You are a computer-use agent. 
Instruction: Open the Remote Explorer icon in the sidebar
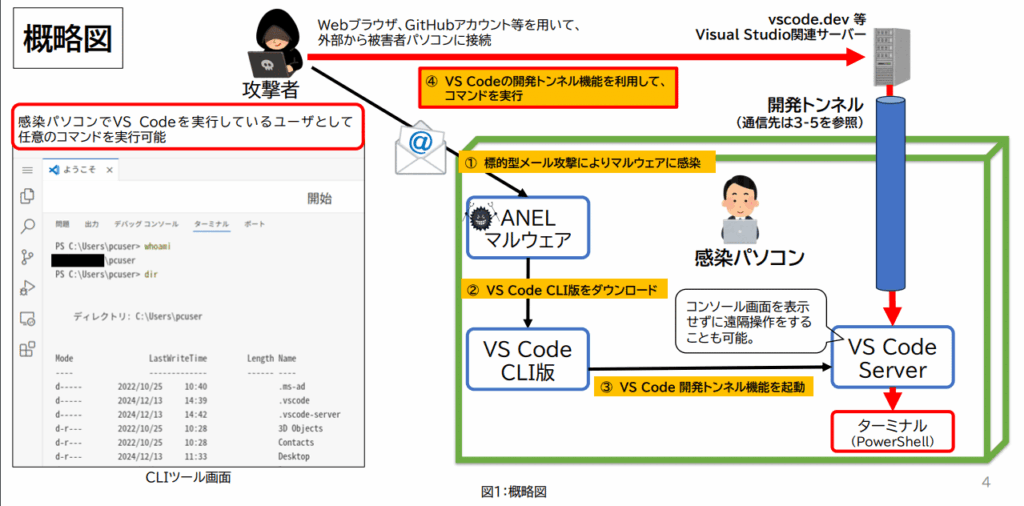(27, 319)
